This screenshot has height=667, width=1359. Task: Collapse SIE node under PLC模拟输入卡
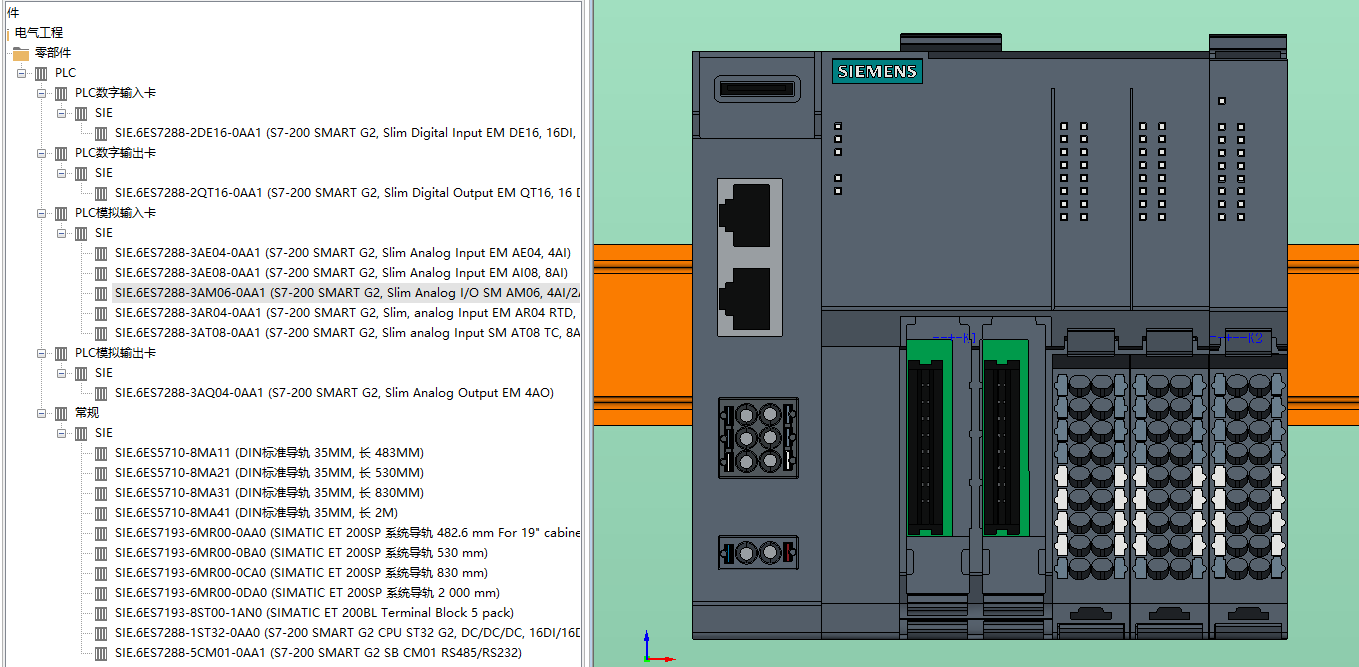61,233
